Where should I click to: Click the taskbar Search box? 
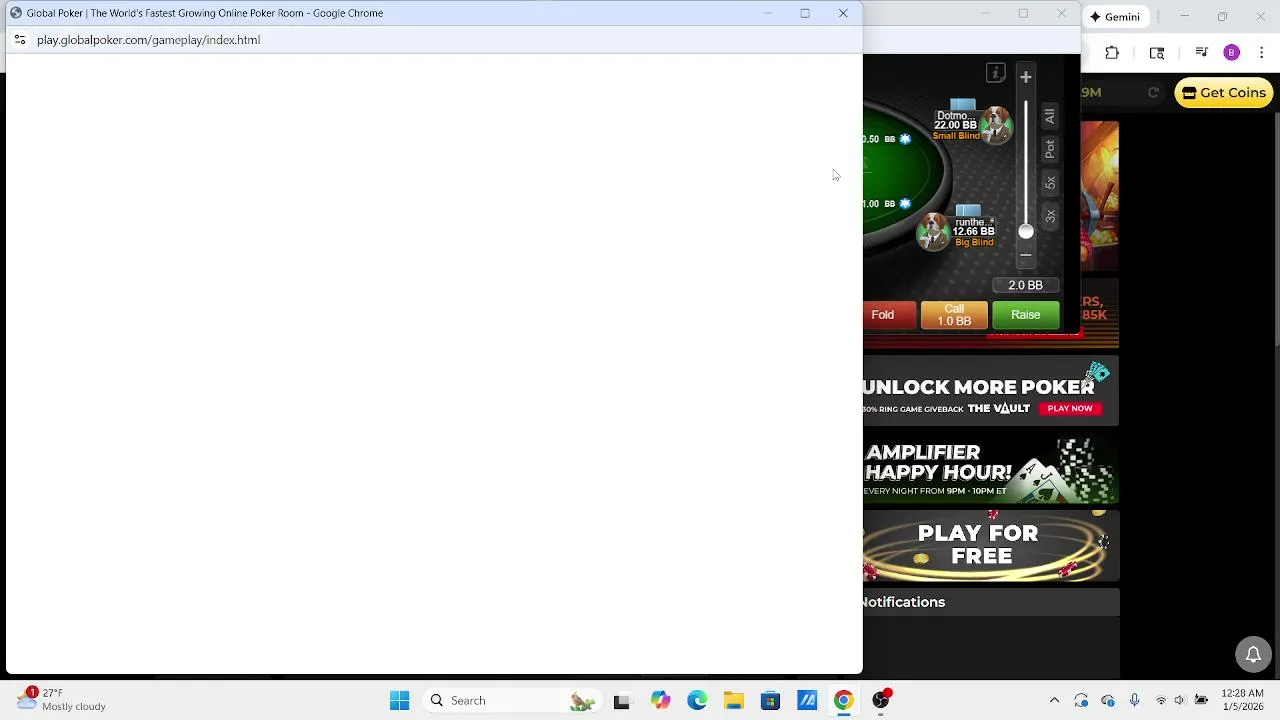[x=512, y=701]
